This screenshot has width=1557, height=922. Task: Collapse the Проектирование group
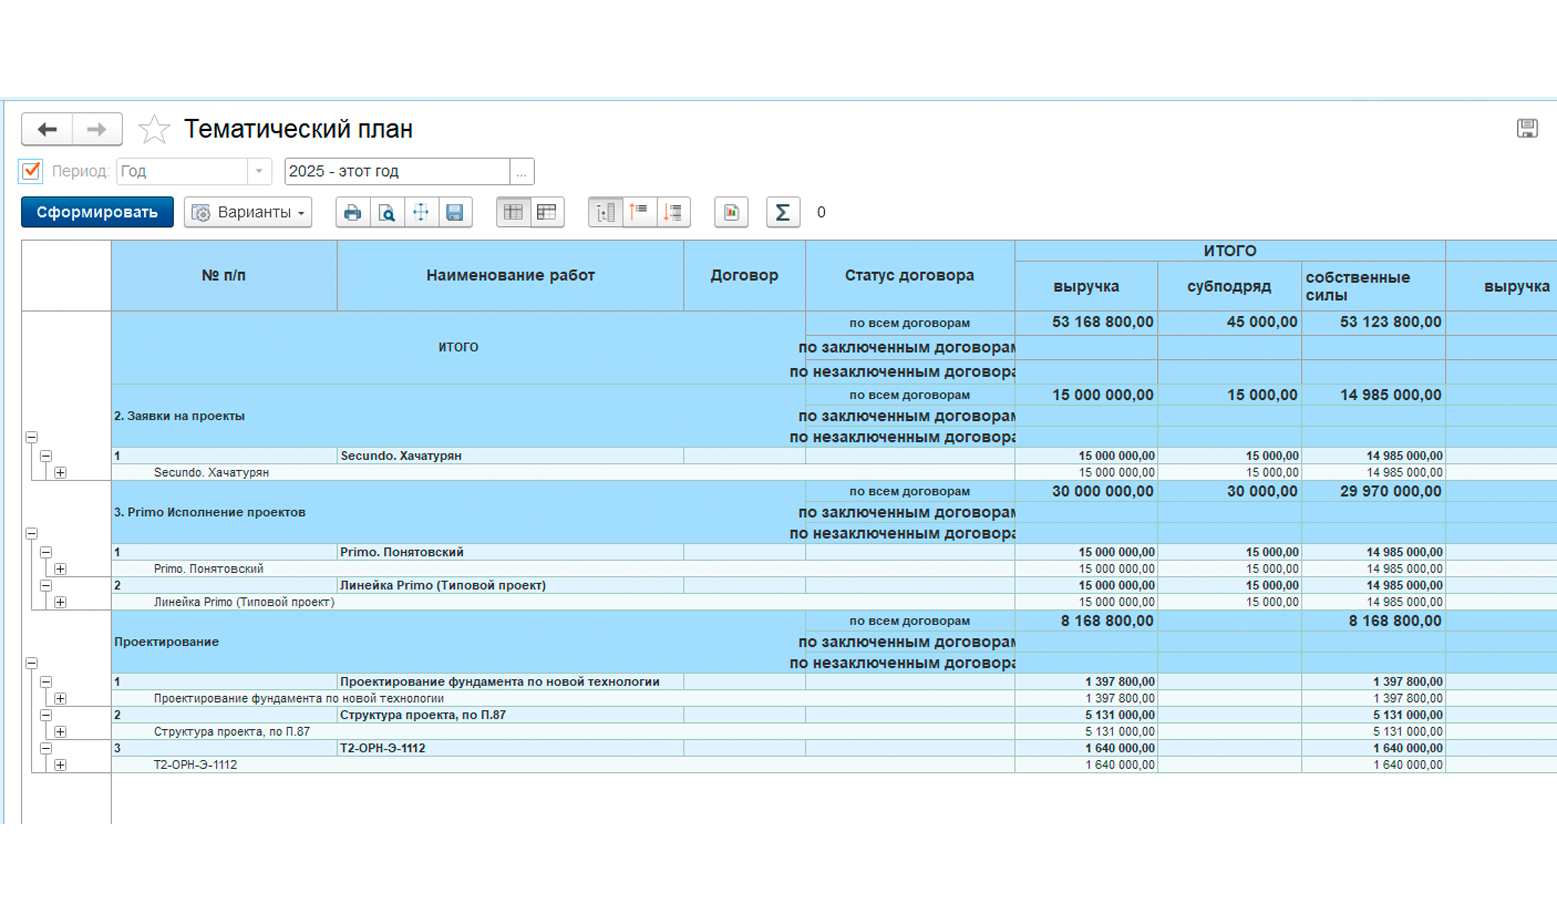pyautogui.click(x=32, y=663)
